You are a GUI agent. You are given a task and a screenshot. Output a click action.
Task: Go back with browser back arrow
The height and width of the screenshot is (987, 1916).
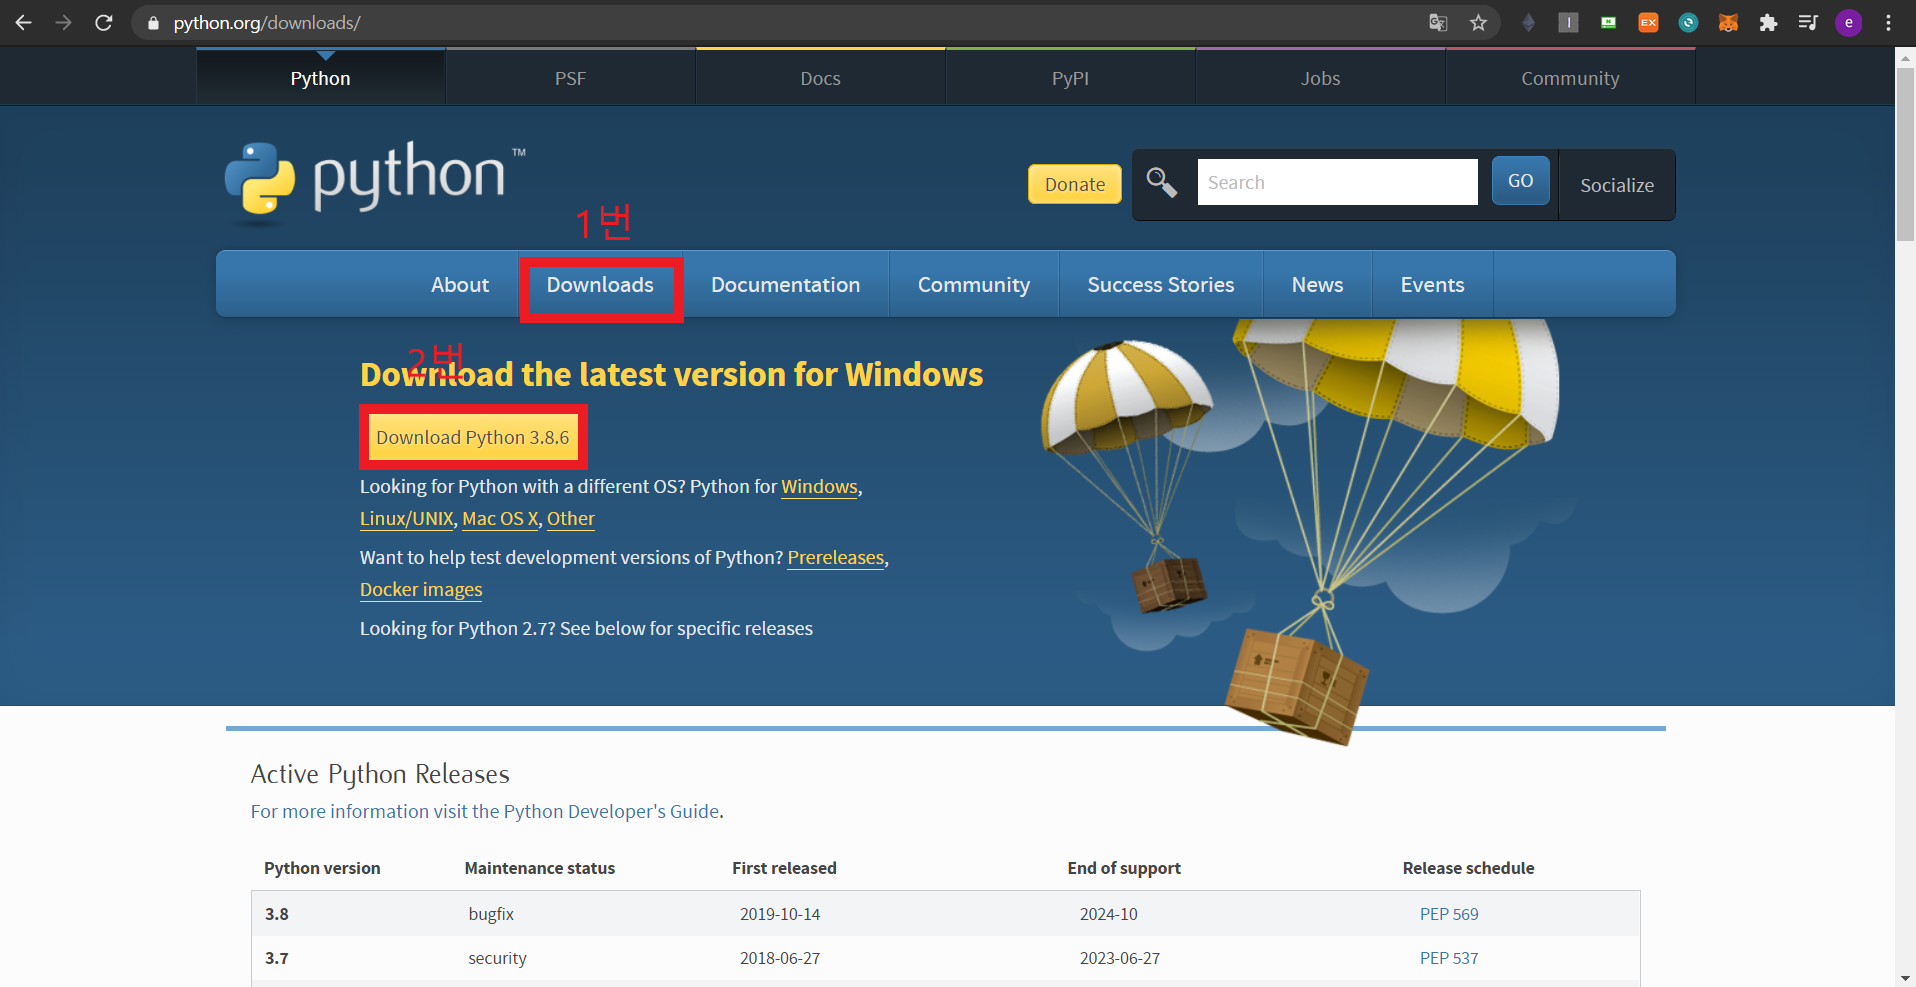[23, 22]
